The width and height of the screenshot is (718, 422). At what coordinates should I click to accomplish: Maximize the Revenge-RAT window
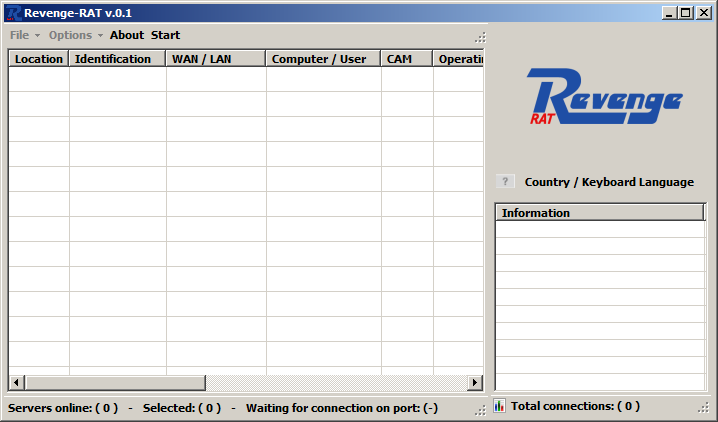coord(685,12)
